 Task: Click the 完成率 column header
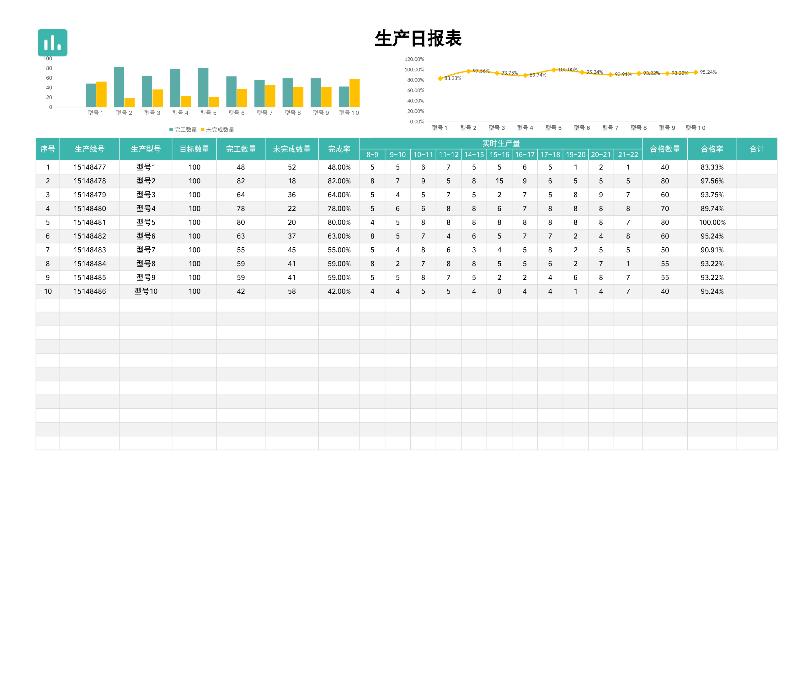(x=339, y=149)
